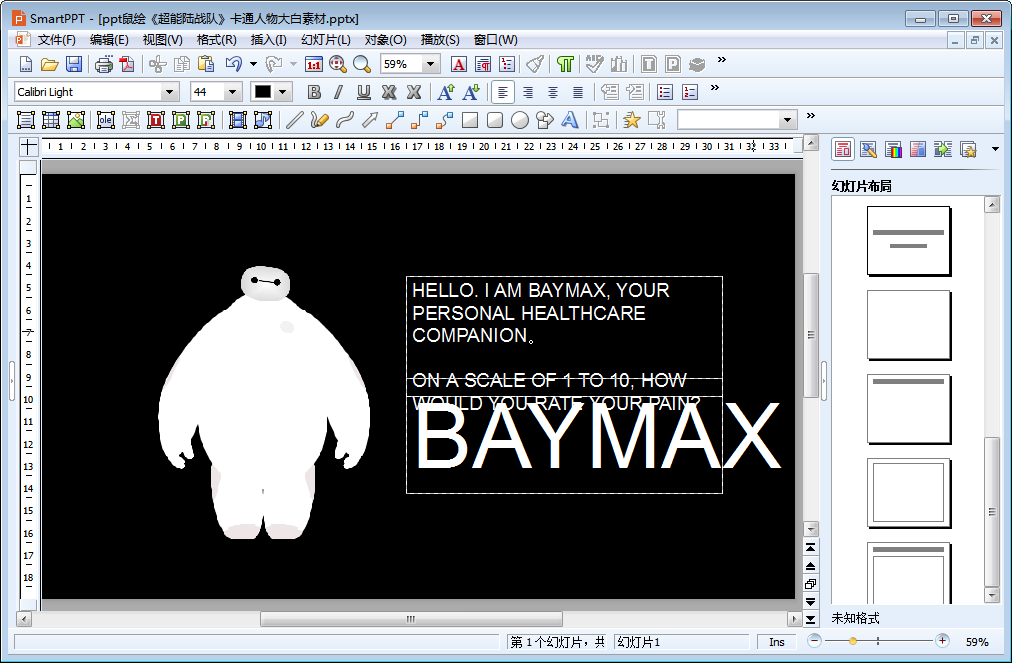
Task: Toggle bold formatting
Action: (x=314, y=92)
